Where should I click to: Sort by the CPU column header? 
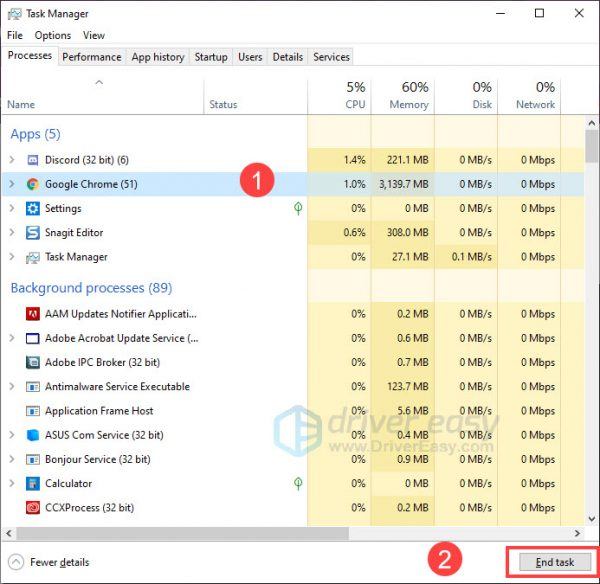[339, 97]
